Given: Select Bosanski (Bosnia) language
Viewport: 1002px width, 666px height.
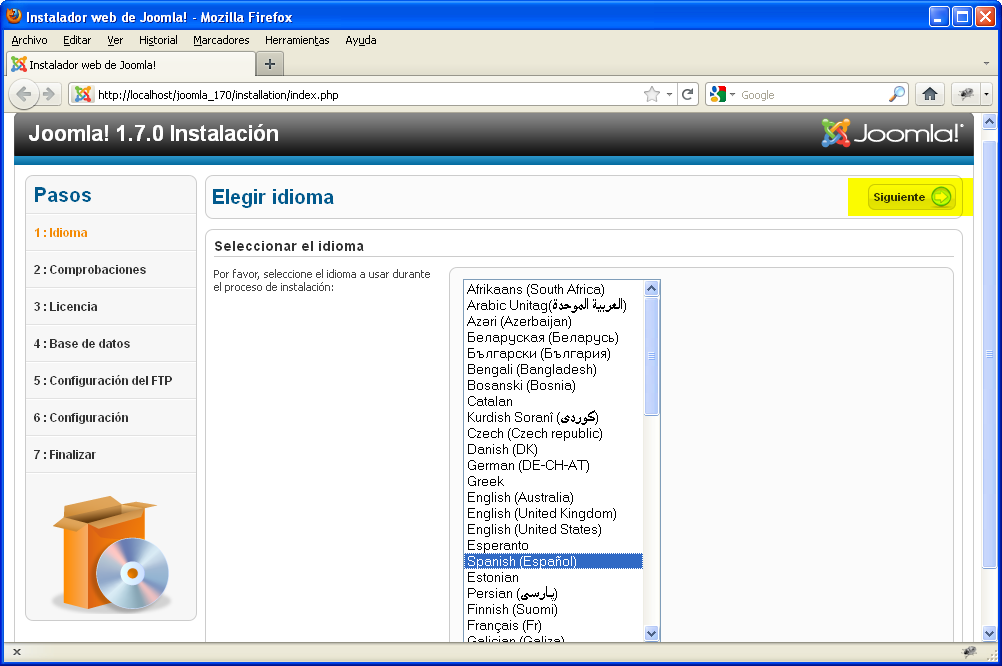Looking at the screenshot, I should (x=553, y=385).
